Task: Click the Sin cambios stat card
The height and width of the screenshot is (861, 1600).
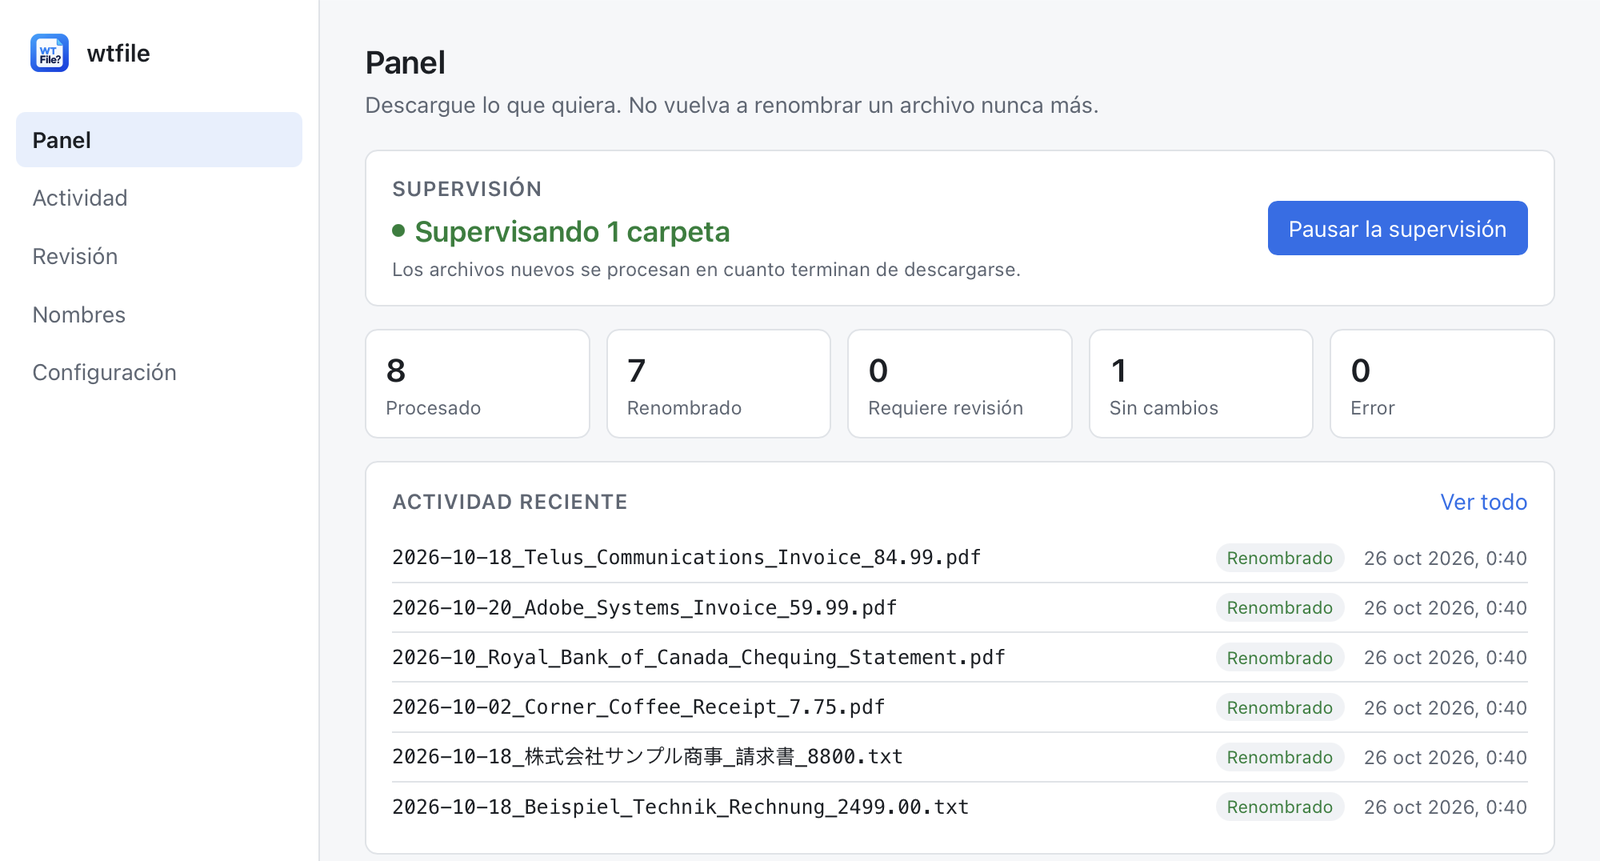Action: point(1200,384)
